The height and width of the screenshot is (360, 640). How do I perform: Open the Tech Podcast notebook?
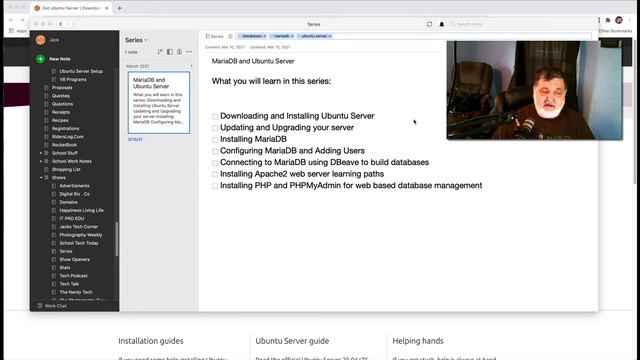point(73,276)
